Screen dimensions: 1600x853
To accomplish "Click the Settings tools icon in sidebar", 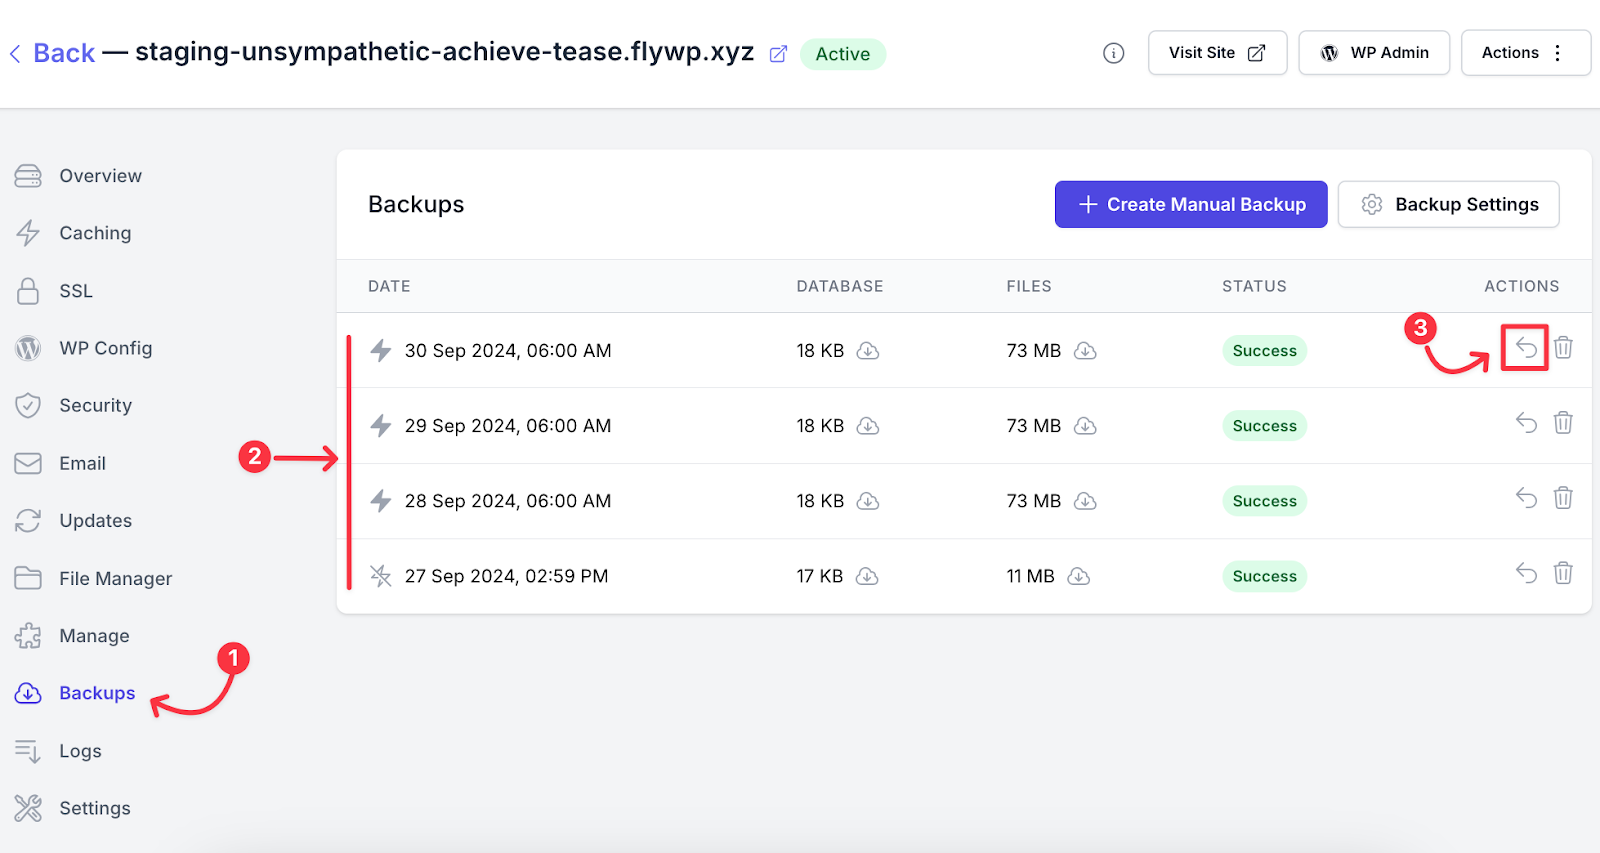I will coord(28,808).
